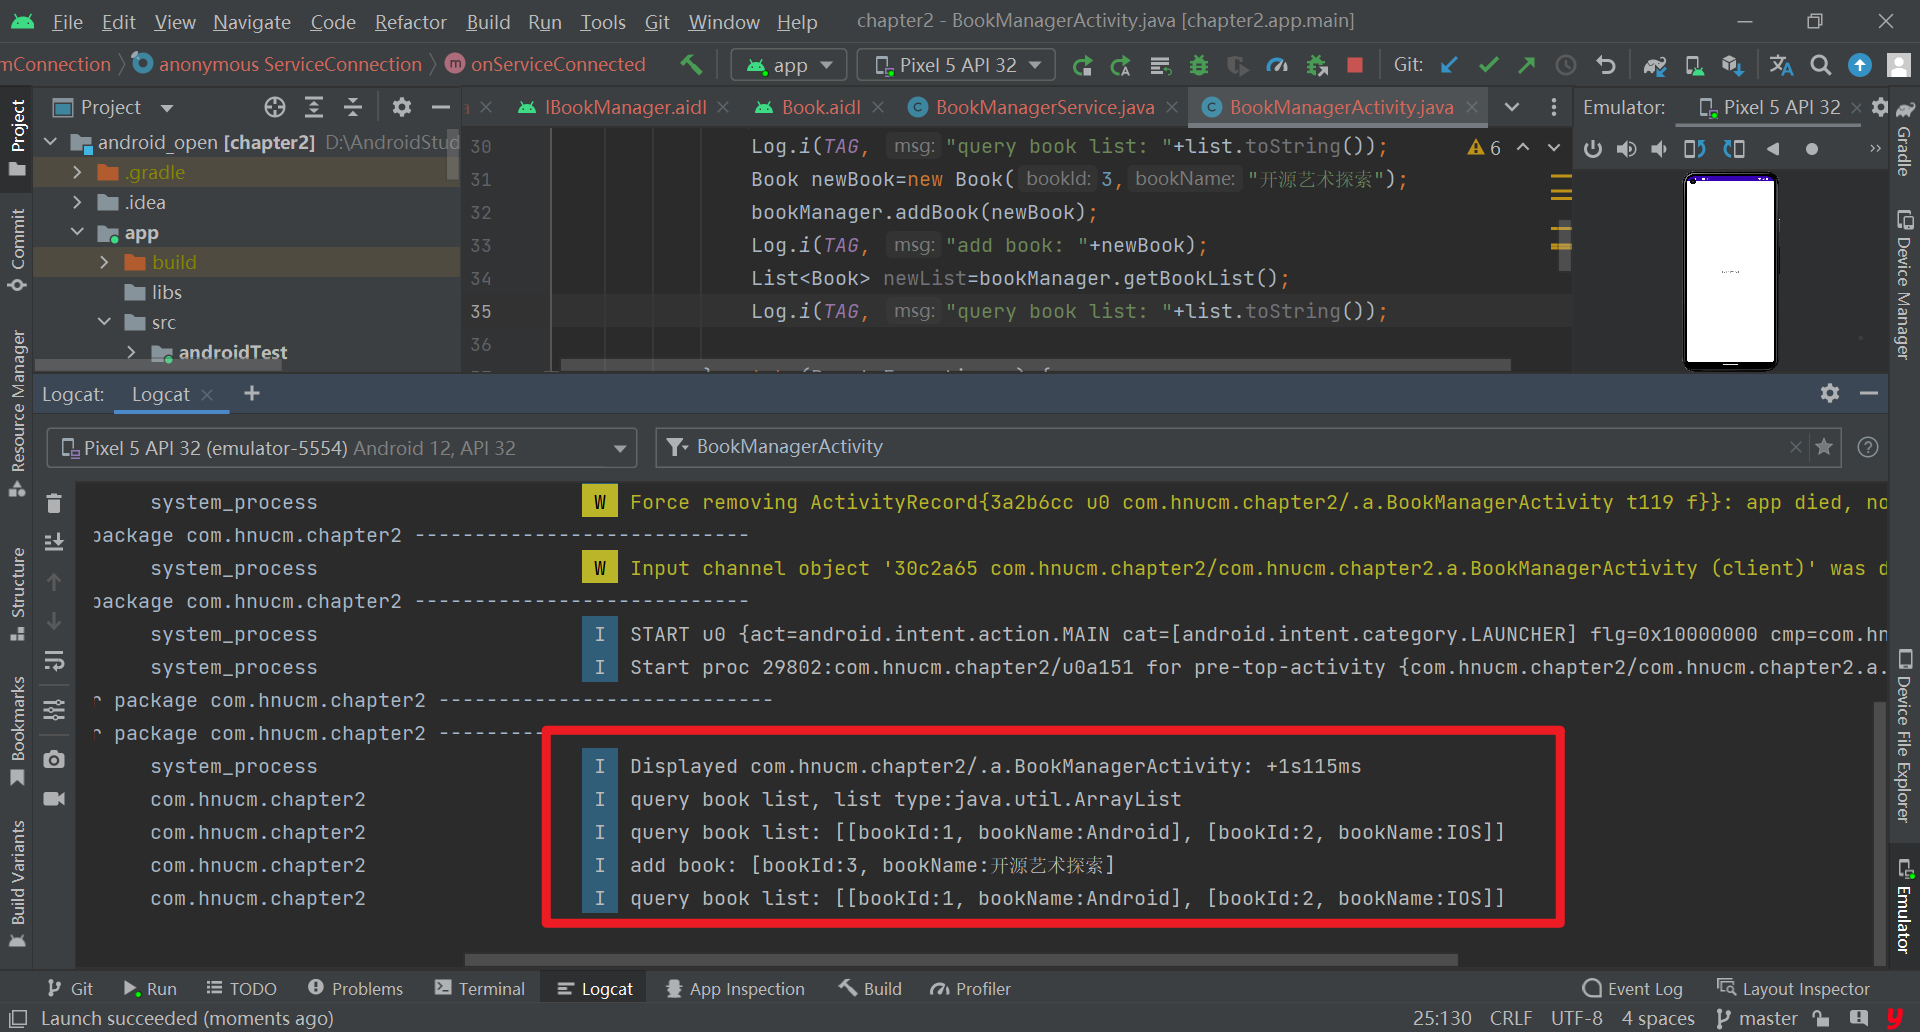Show hidden editor tabs chevron
The width and height of the screenshot is (1920, 1032).
click(x=1512, y=107)
